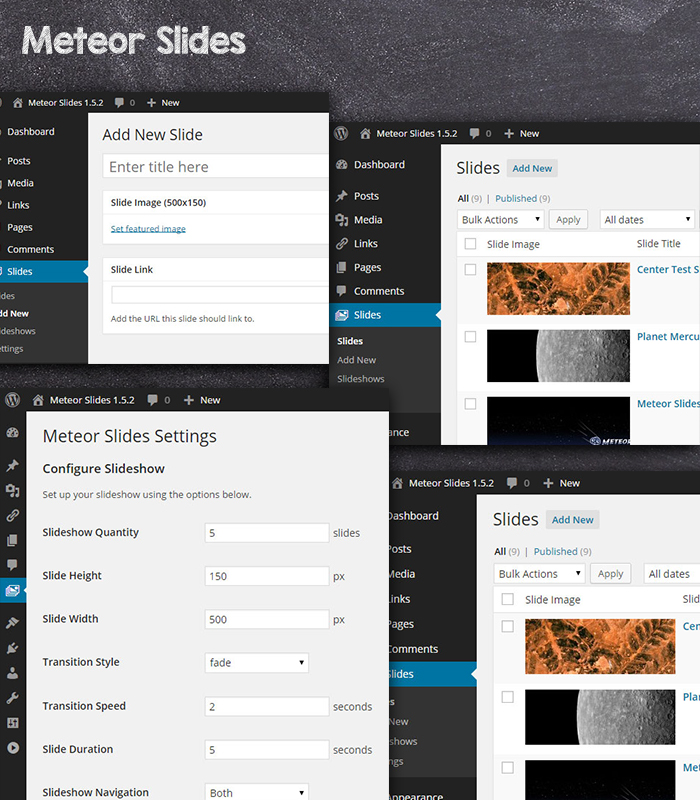Open the Pages icon in the collapsed Settings sidebar
The width and height of the screenshot is (700, 800).
click(x=12, y=540)
